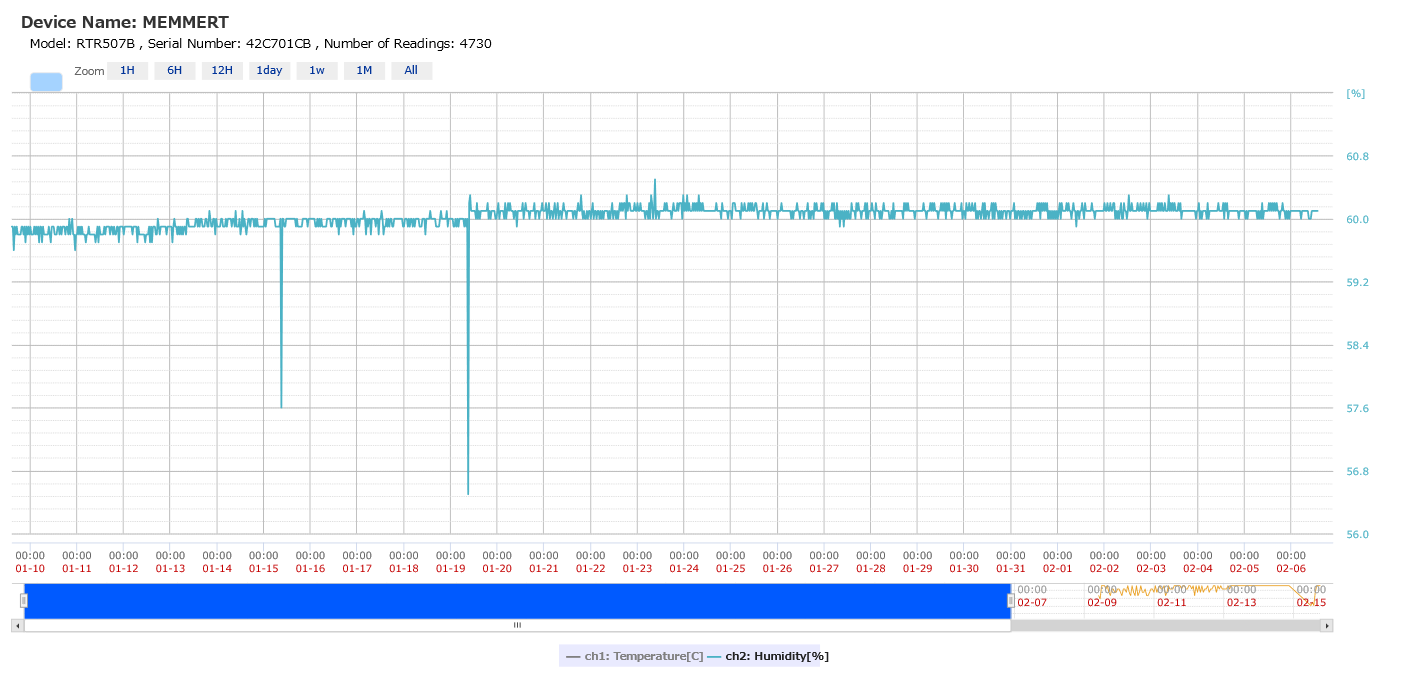
Task: Click the Serial Number 42C701CB text
Action: click(x=229, y=43)
